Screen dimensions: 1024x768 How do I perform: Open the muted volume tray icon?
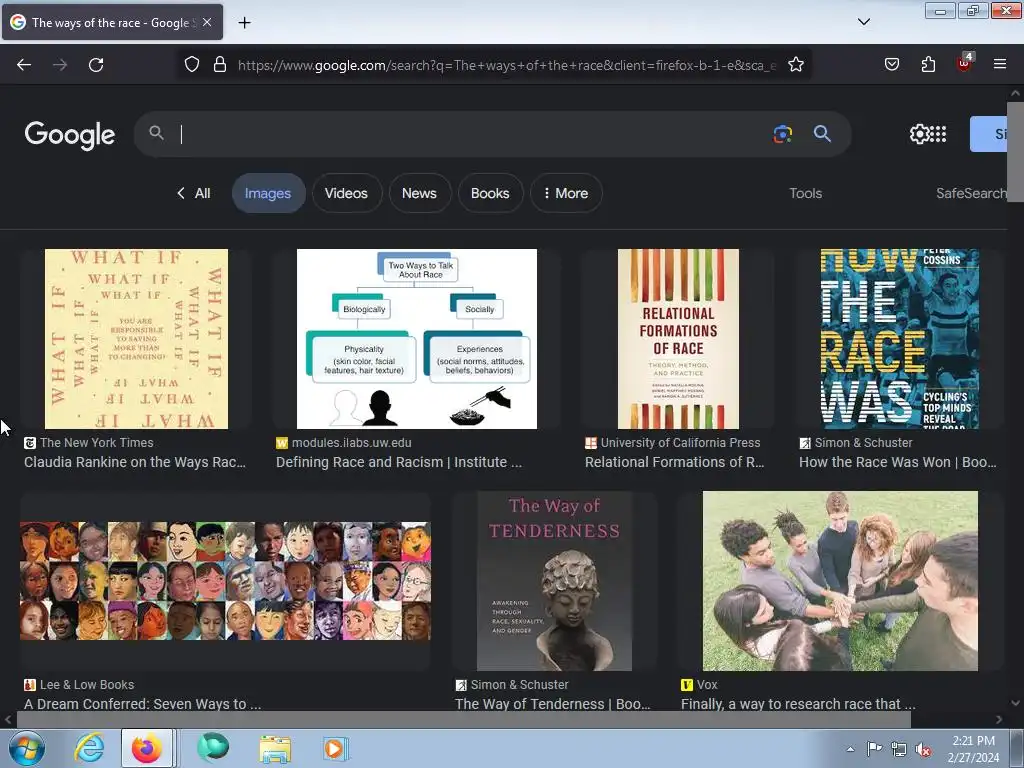[923, 750]
